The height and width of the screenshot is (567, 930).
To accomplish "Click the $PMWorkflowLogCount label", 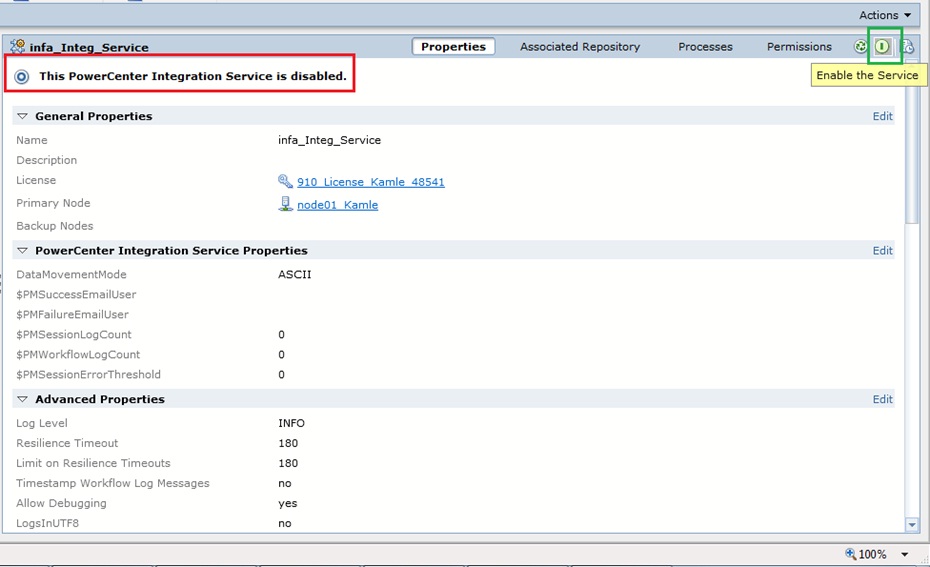I will 78,355.
